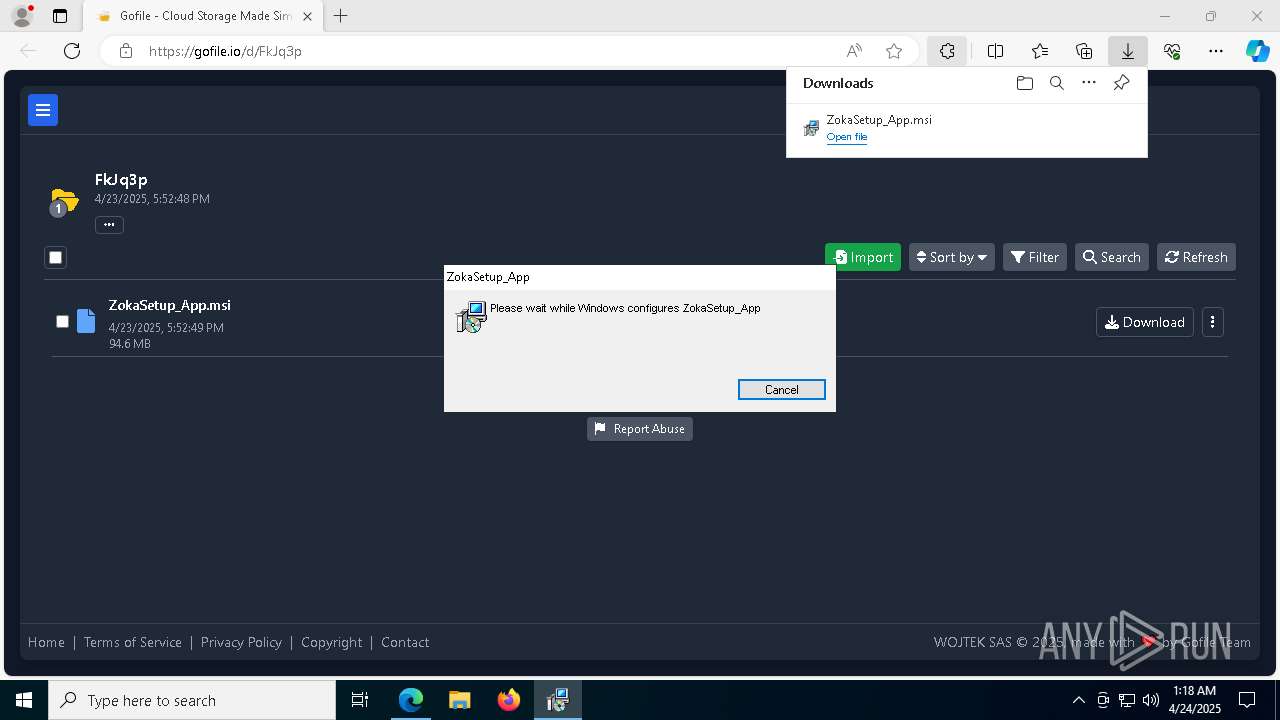1280x720 pixels.
Task: Pin the Downloads panel
Action: [1121, 83]
